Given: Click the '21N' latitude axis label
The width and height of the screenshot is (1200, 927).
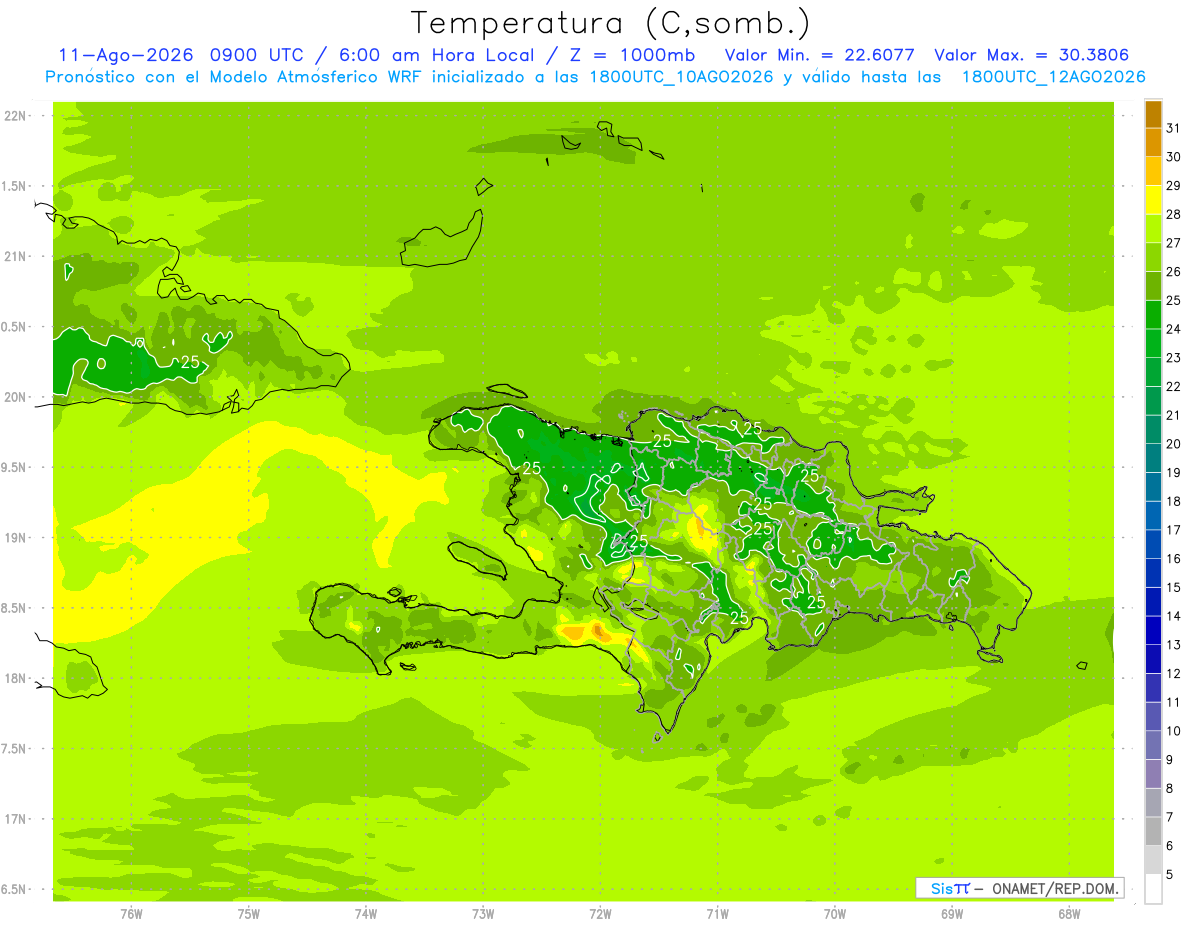Looking at the screenshot, I should click(x=16, y=256).
